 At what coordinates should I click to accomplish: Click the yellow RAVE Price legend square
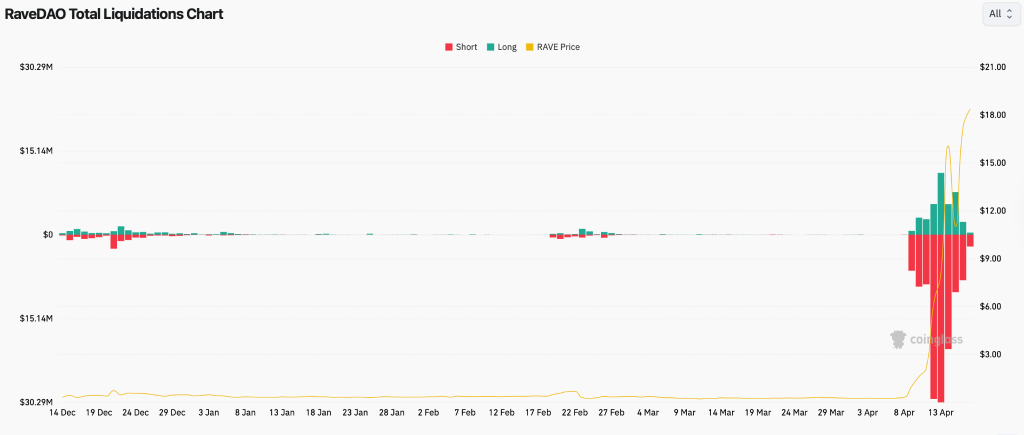(x=529, y=47)
